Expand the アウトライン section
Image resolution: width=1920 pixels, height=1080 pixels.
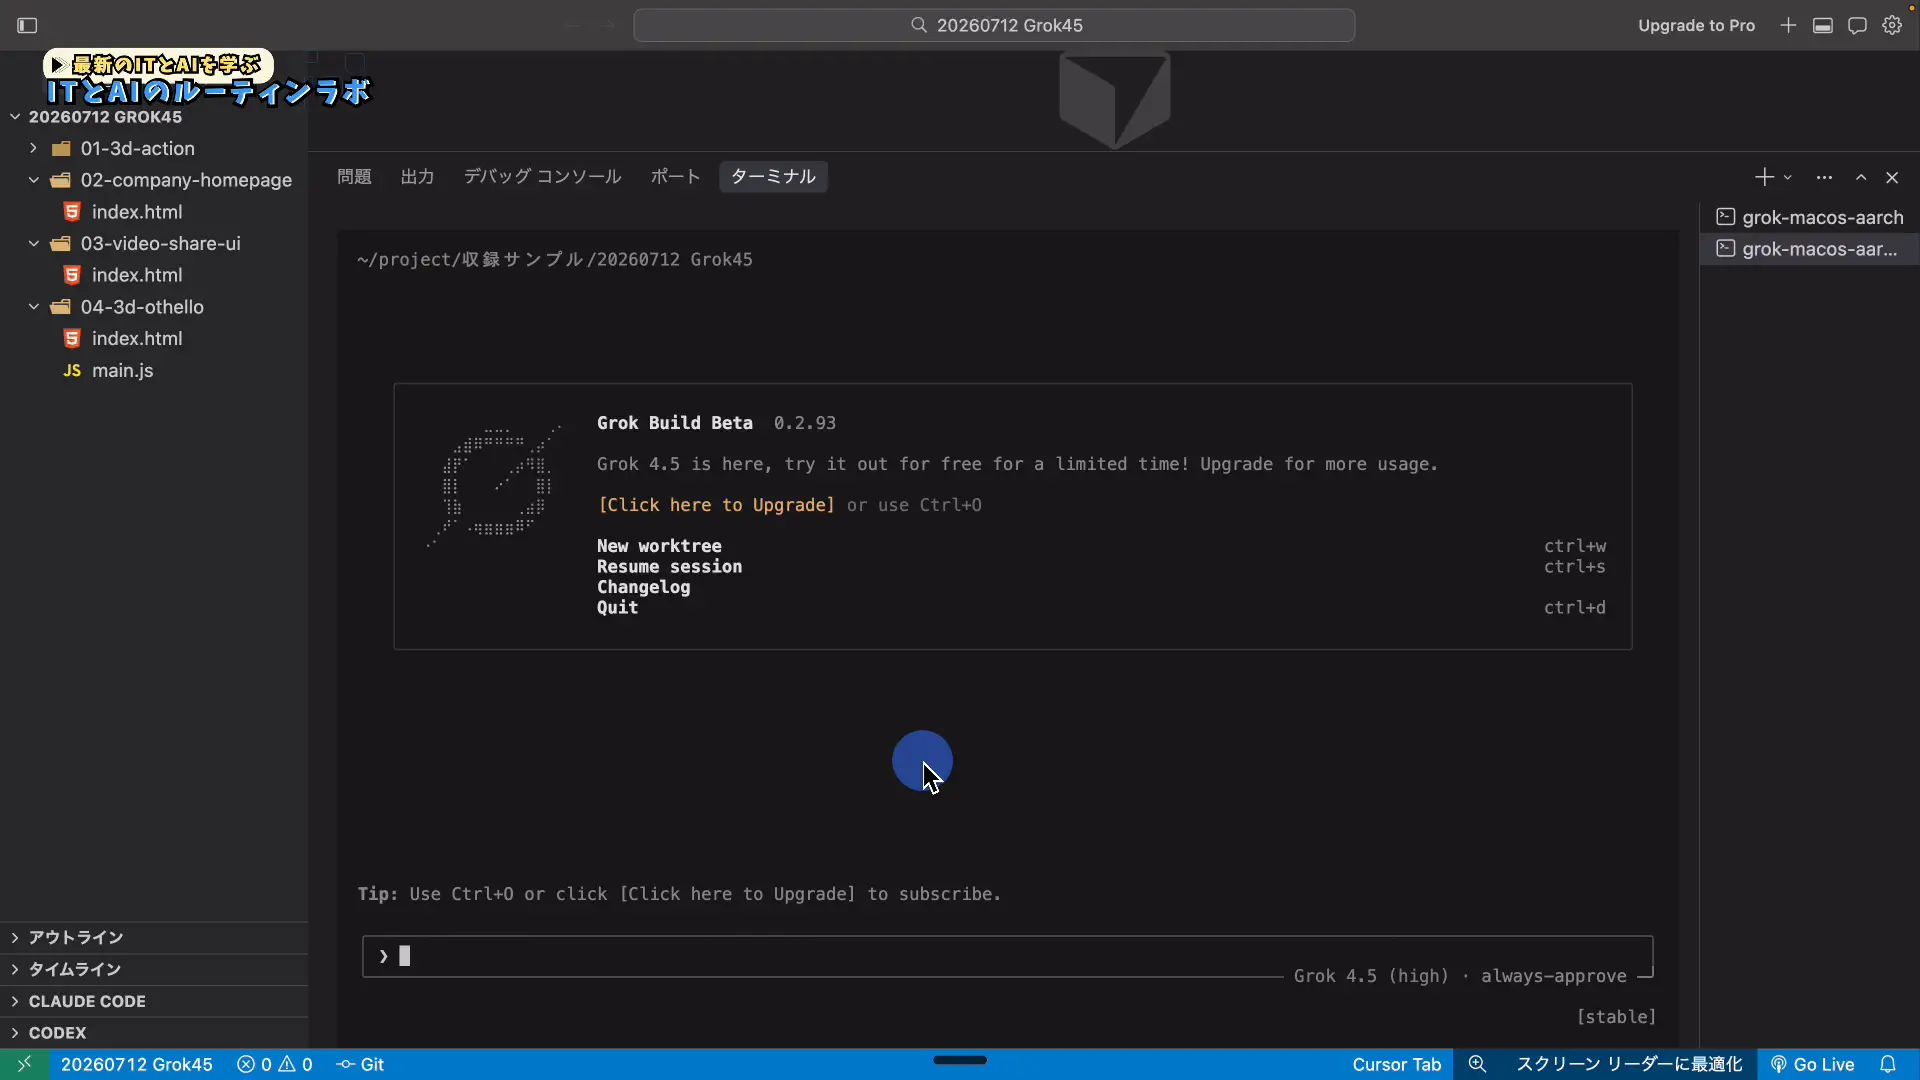154,938
